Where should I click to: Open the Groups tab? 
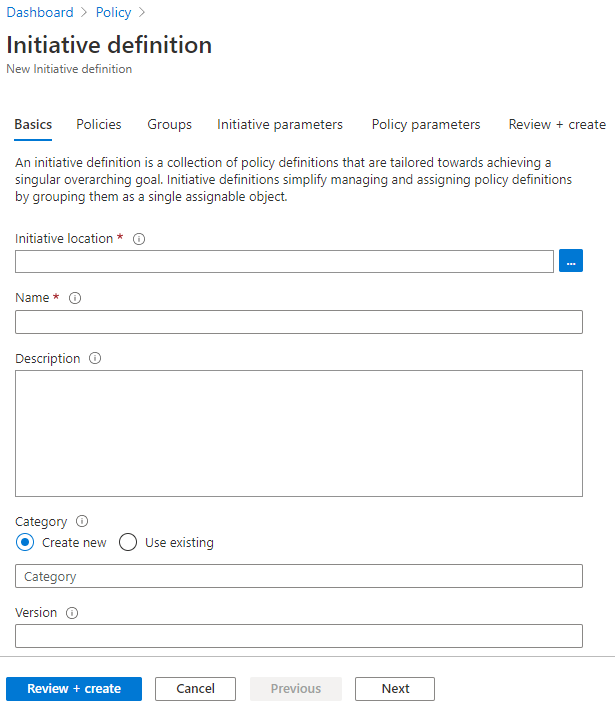(x=170, y=125)
